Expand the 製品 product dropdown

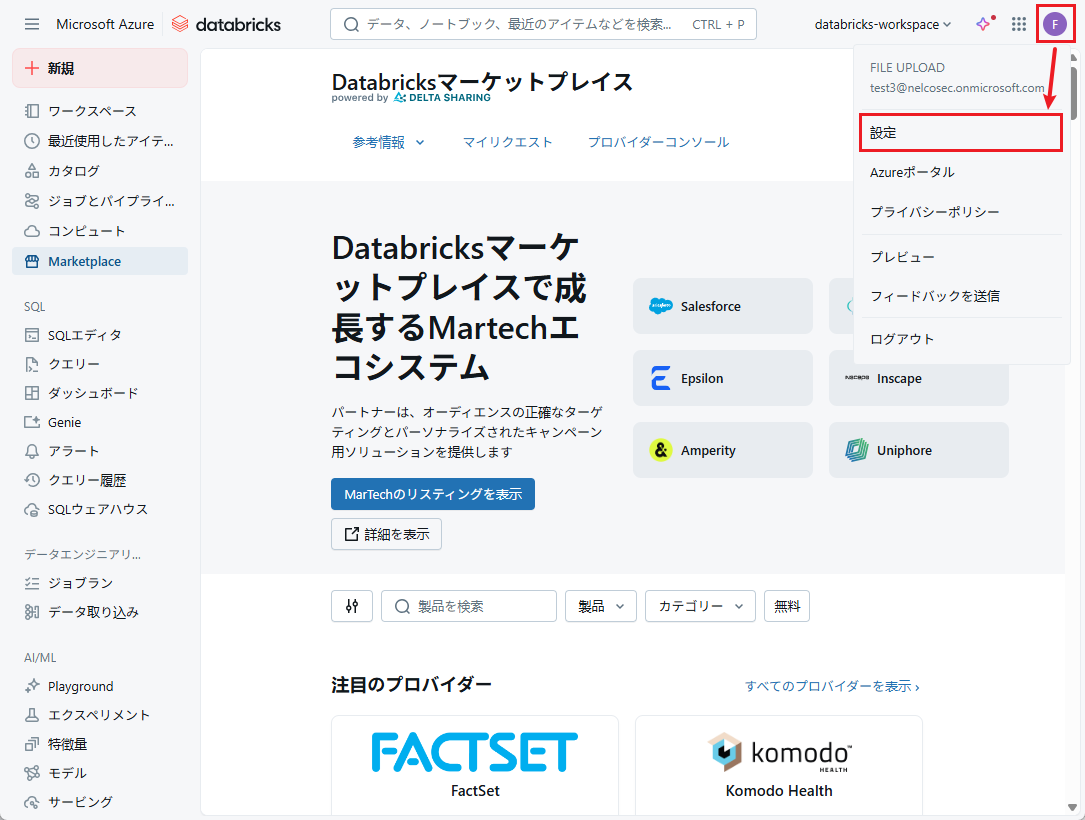601,606
